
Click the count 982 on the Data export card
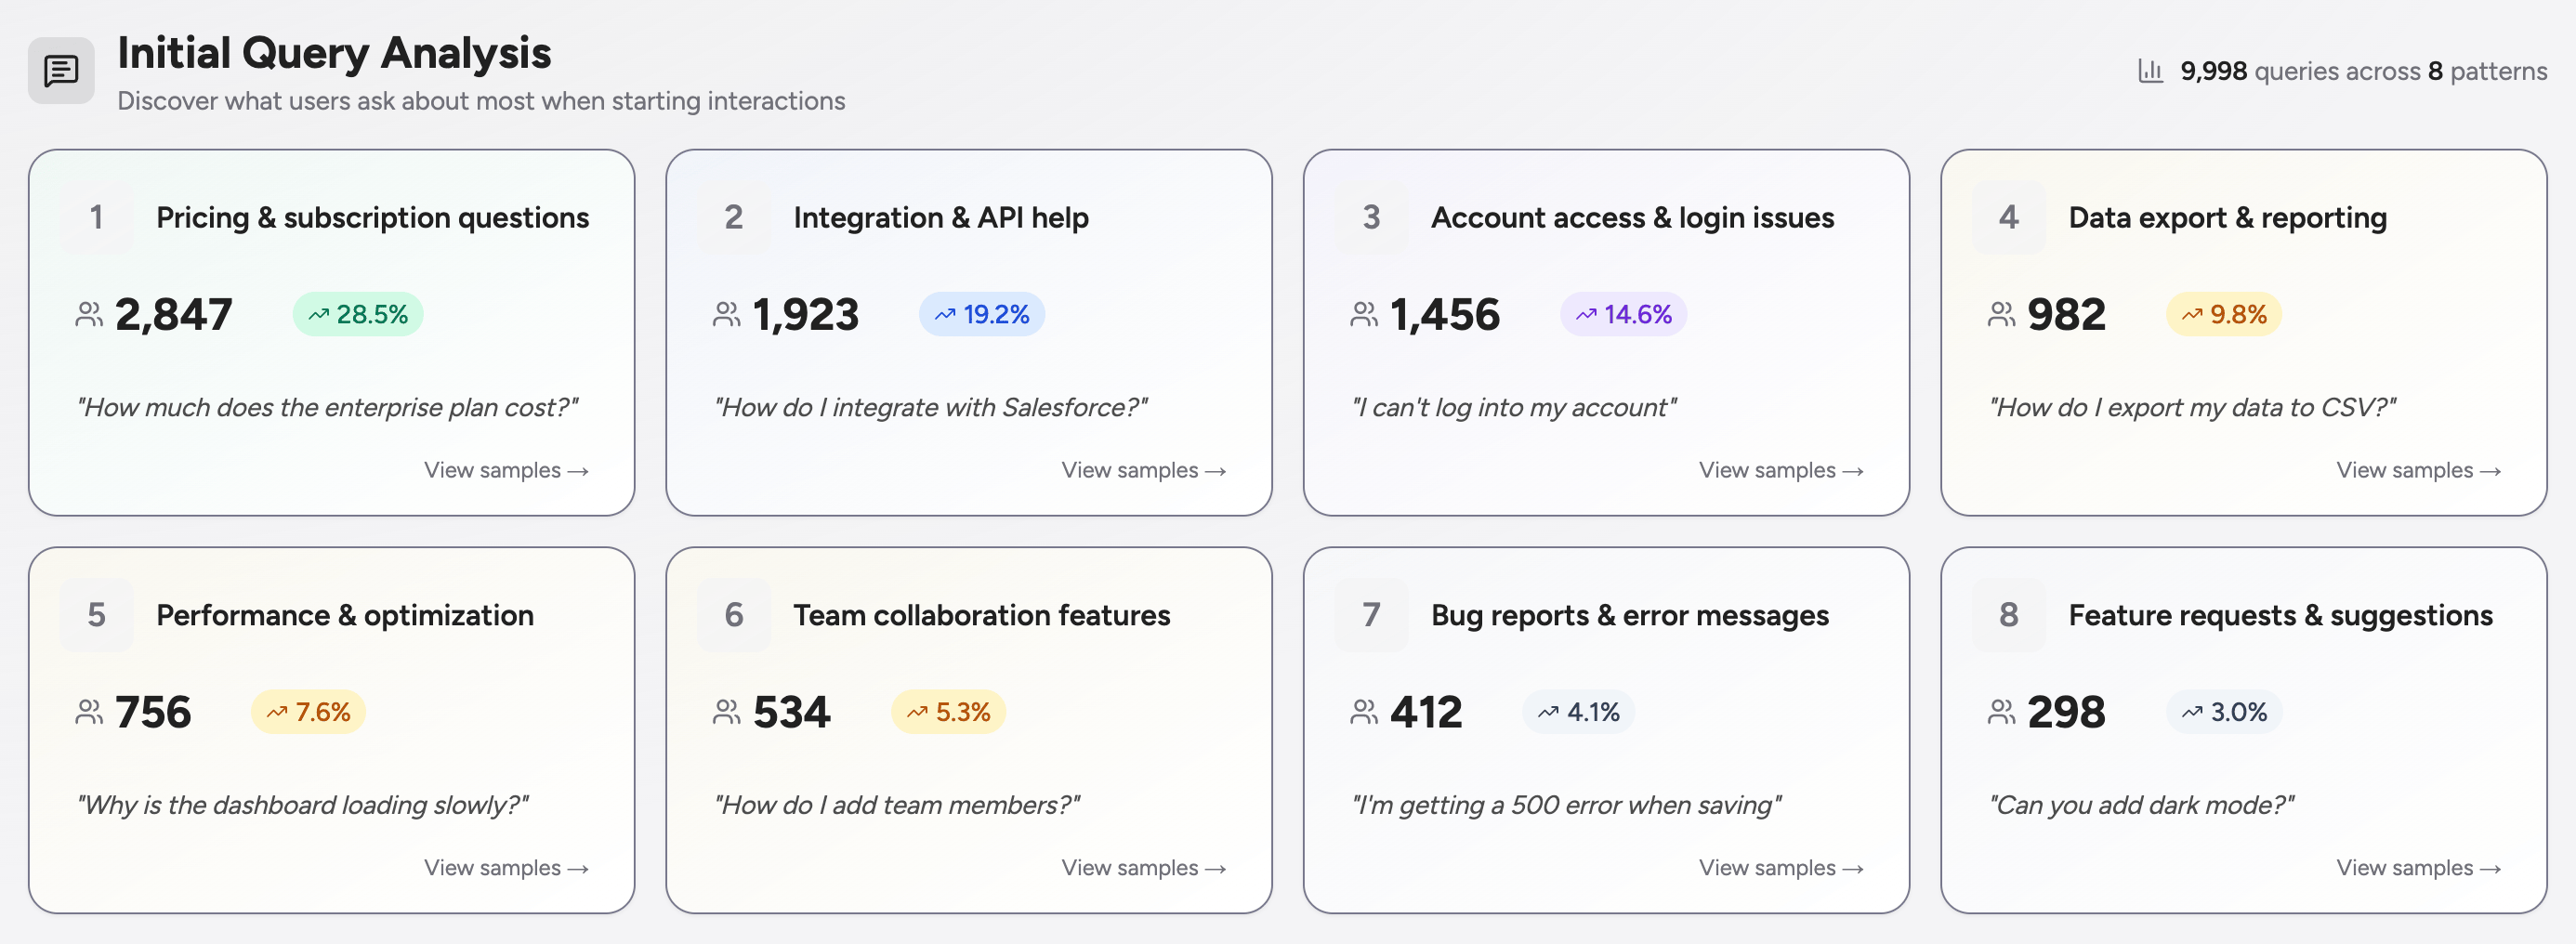(x=2067, y=315)
